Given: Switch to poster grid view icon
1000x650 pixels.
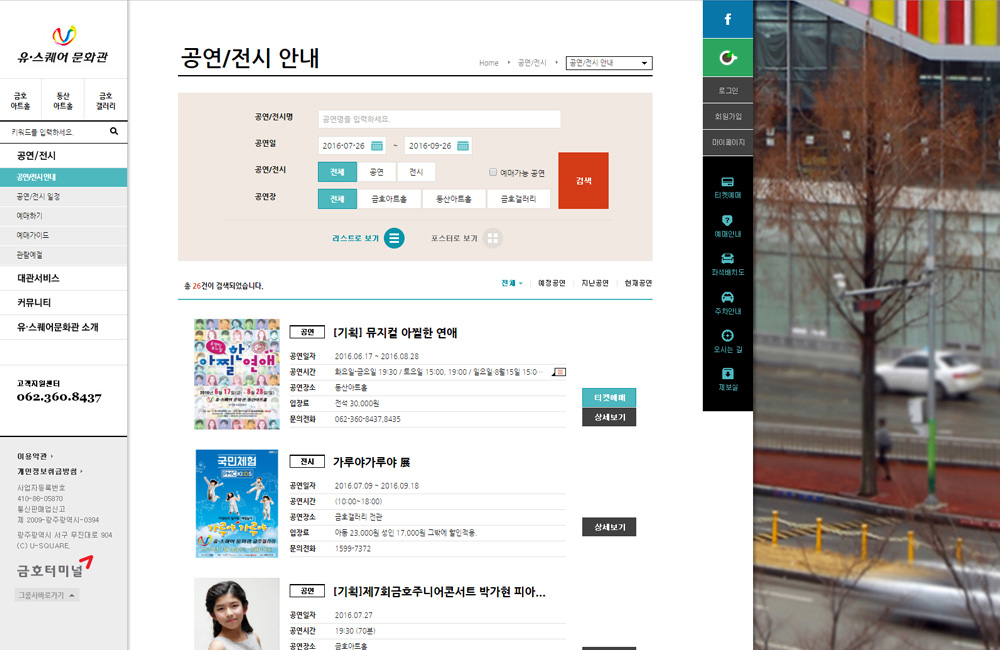Looking at the screenshot, I should [492, 239].
